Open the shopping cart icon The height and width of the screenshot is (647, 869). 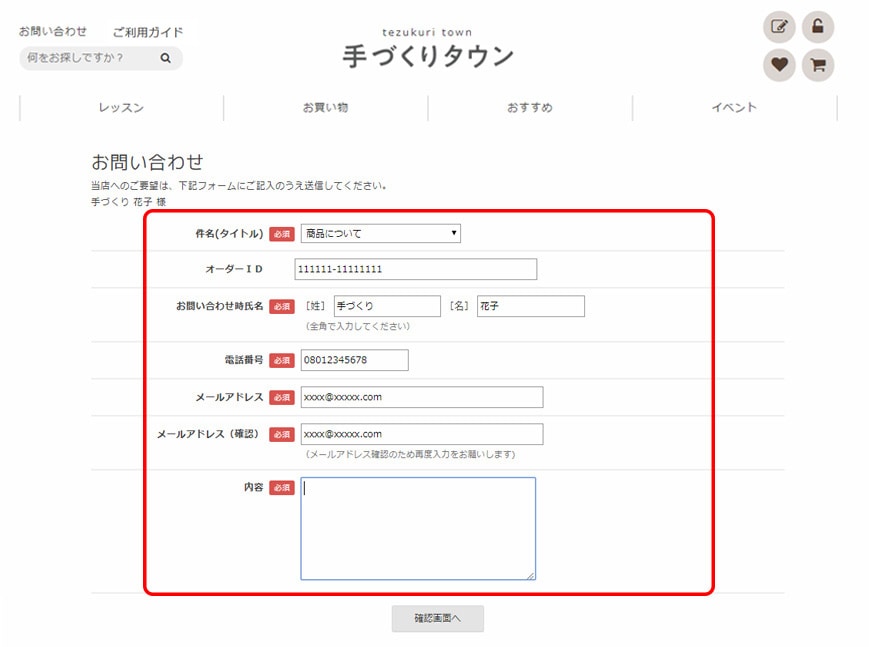(x=819, y=64)
